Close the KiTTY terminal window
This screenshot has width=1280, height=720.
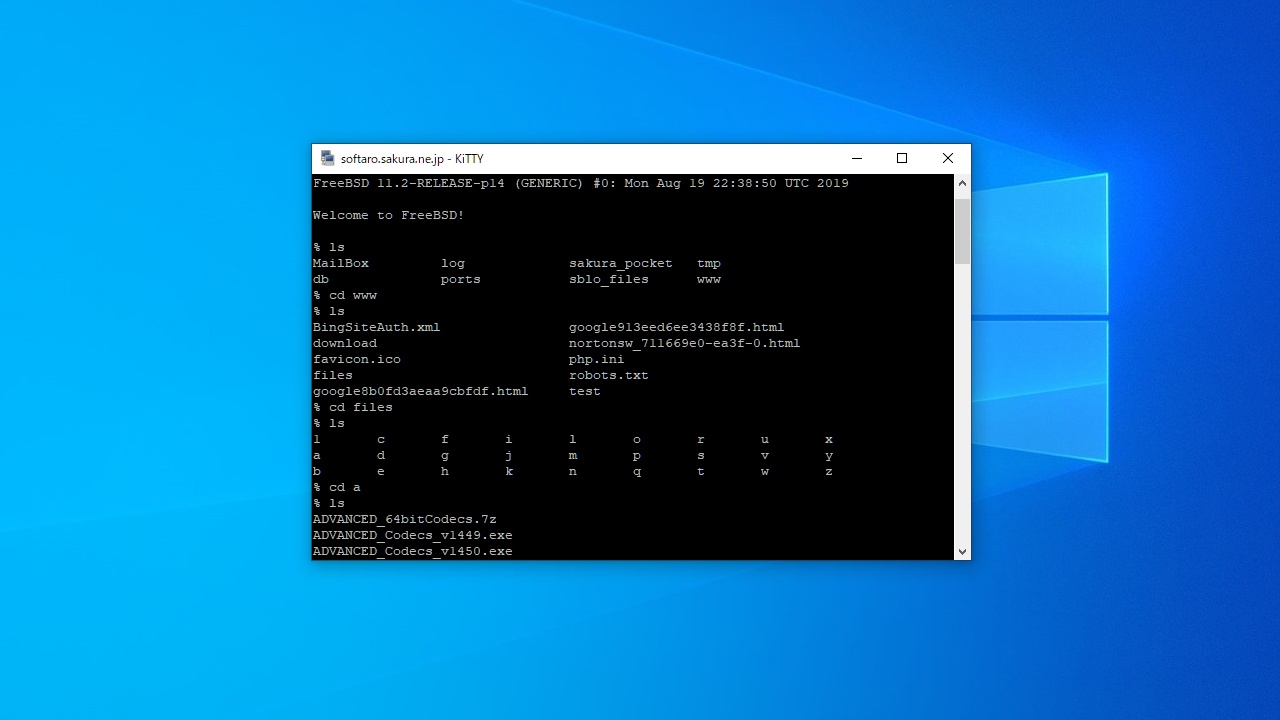point(948,158)
